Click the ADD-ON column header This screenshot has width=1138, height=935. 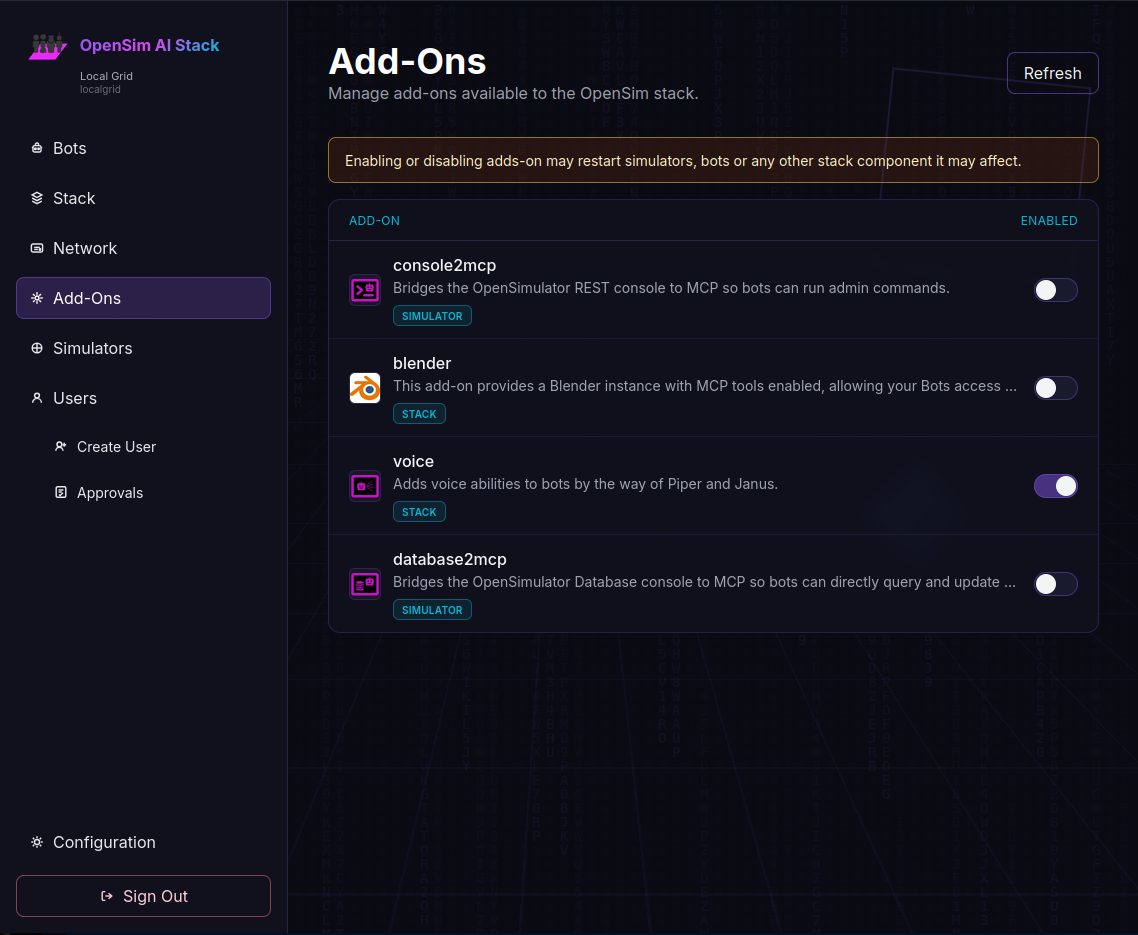tap(374, 221)
